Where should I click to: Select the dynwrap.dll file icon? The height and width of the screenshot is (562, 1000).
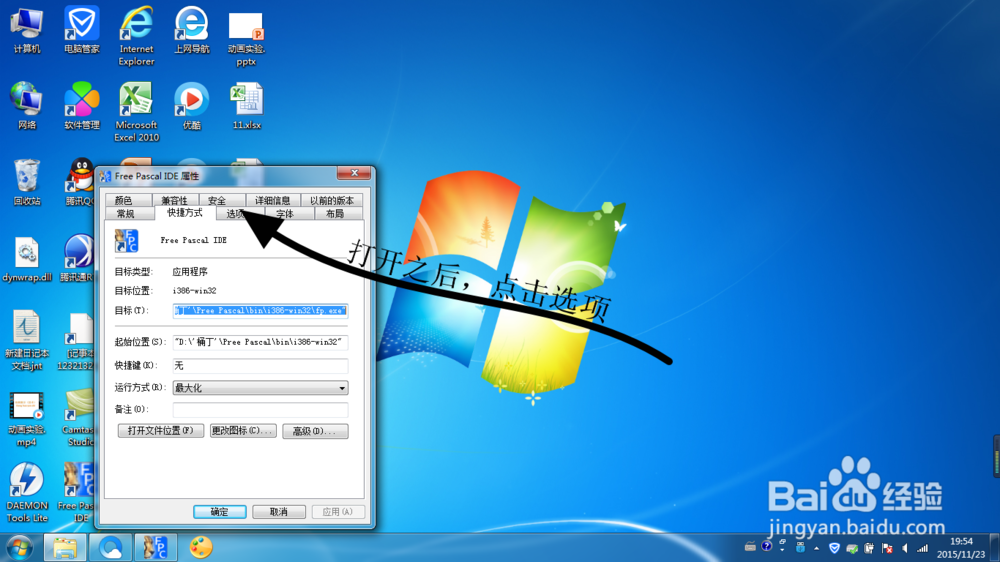(26, 258)
